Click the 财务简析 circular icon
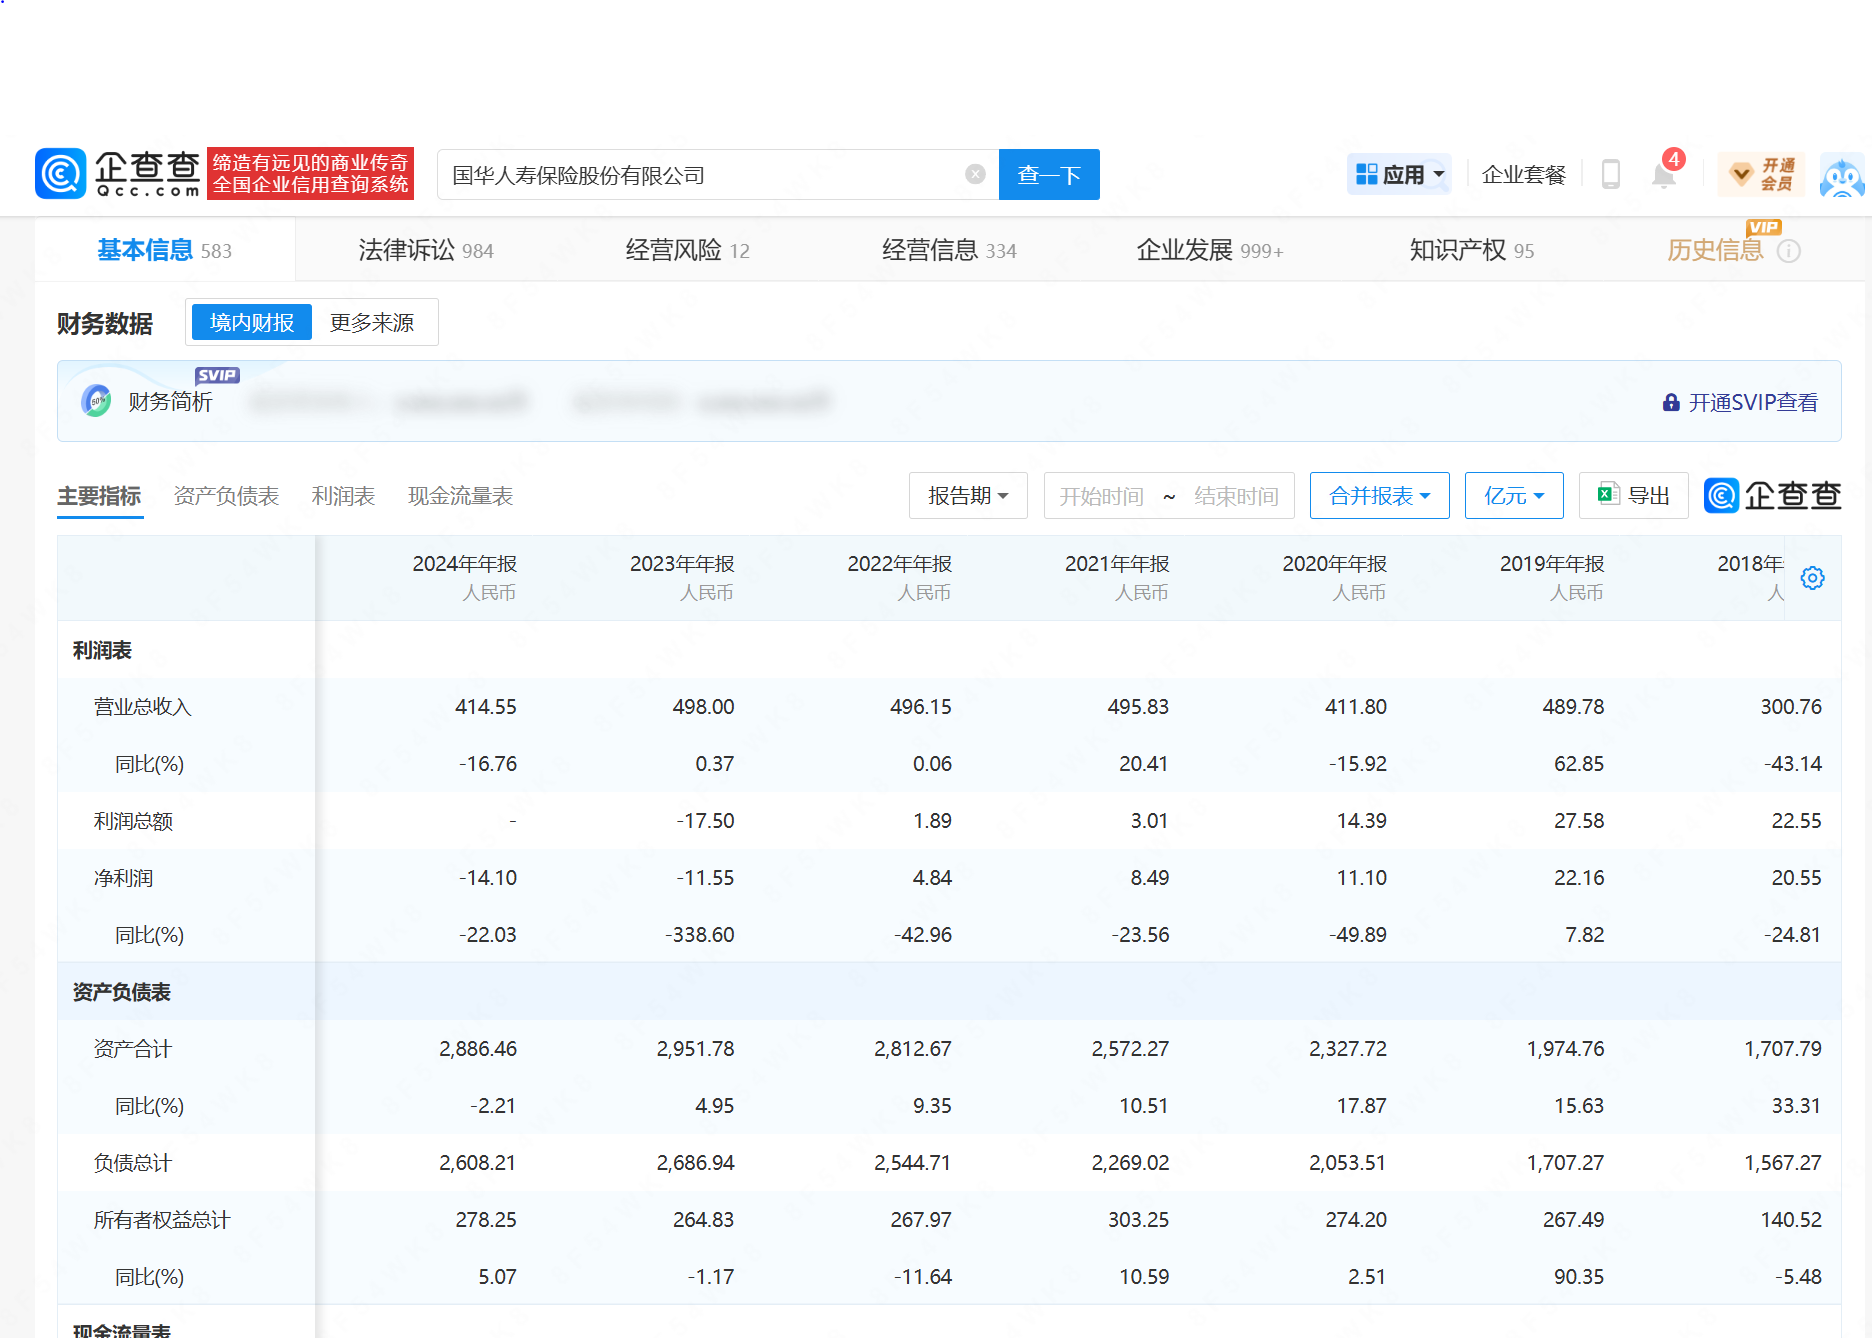 point(96,401)
